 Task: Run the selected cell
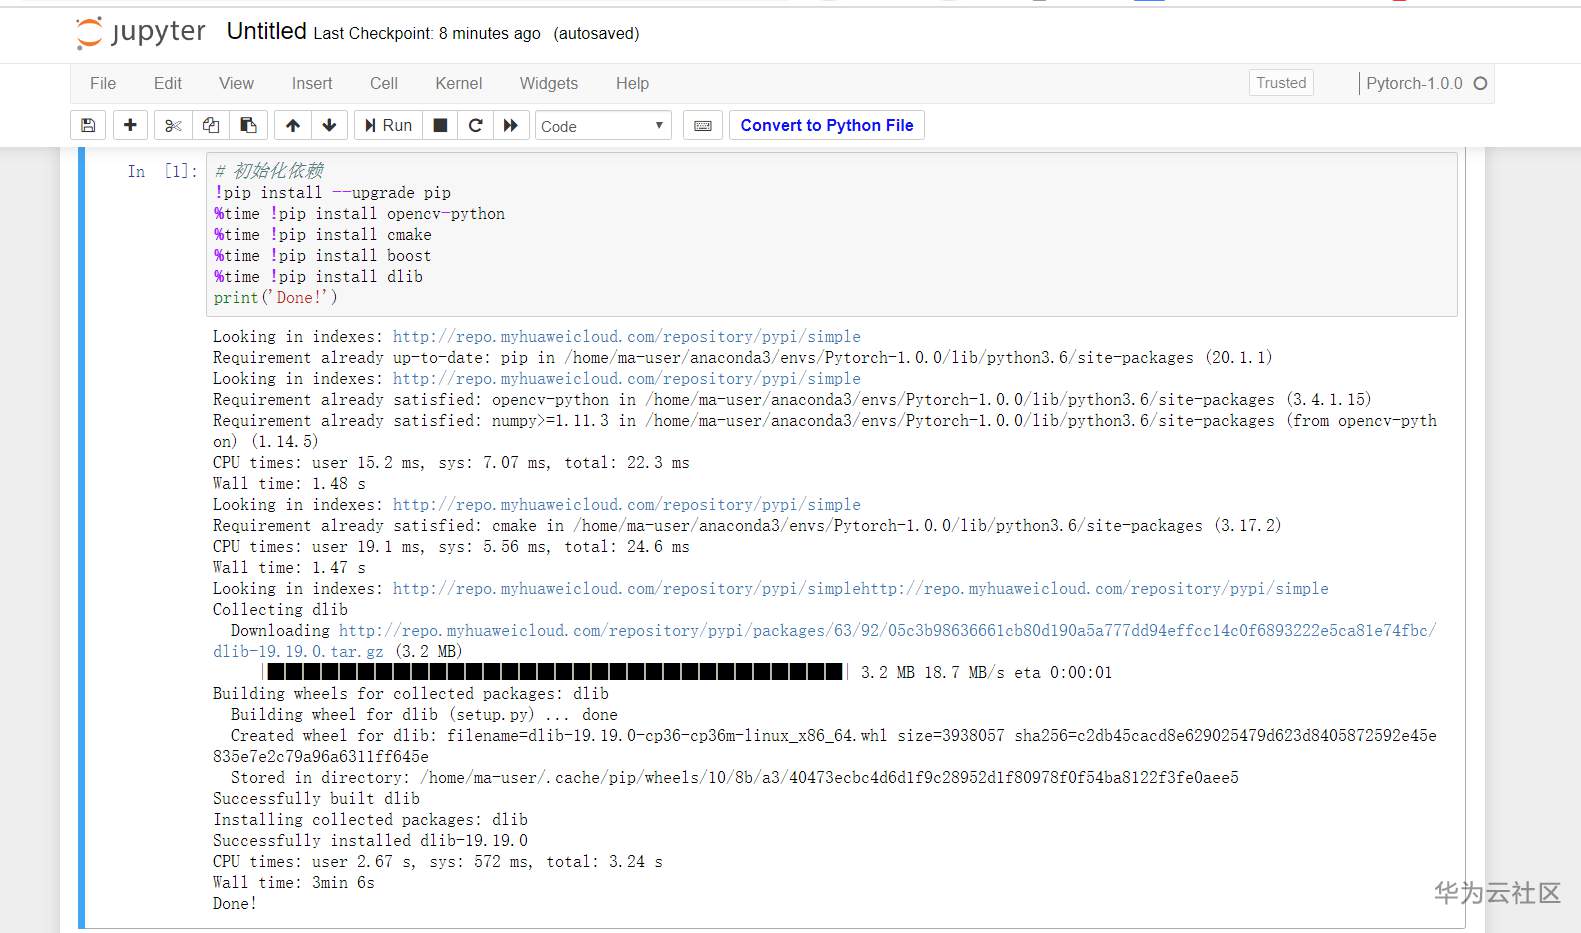click(388, 125)
